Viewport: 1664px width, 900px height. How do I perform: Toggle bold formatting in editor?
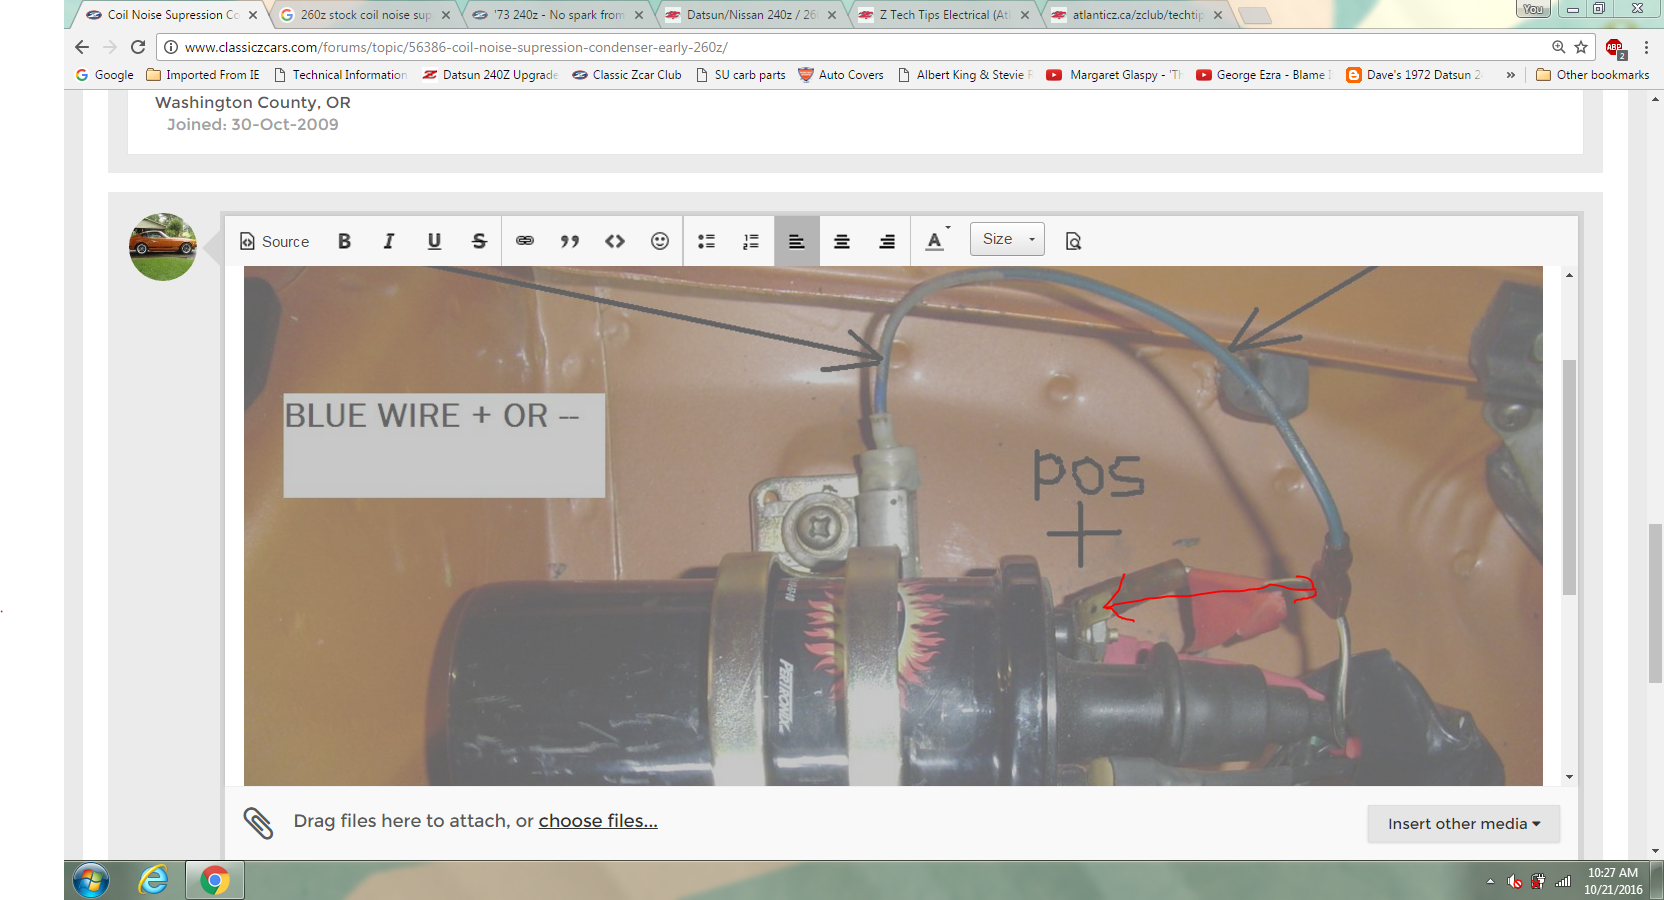point(344,241)
